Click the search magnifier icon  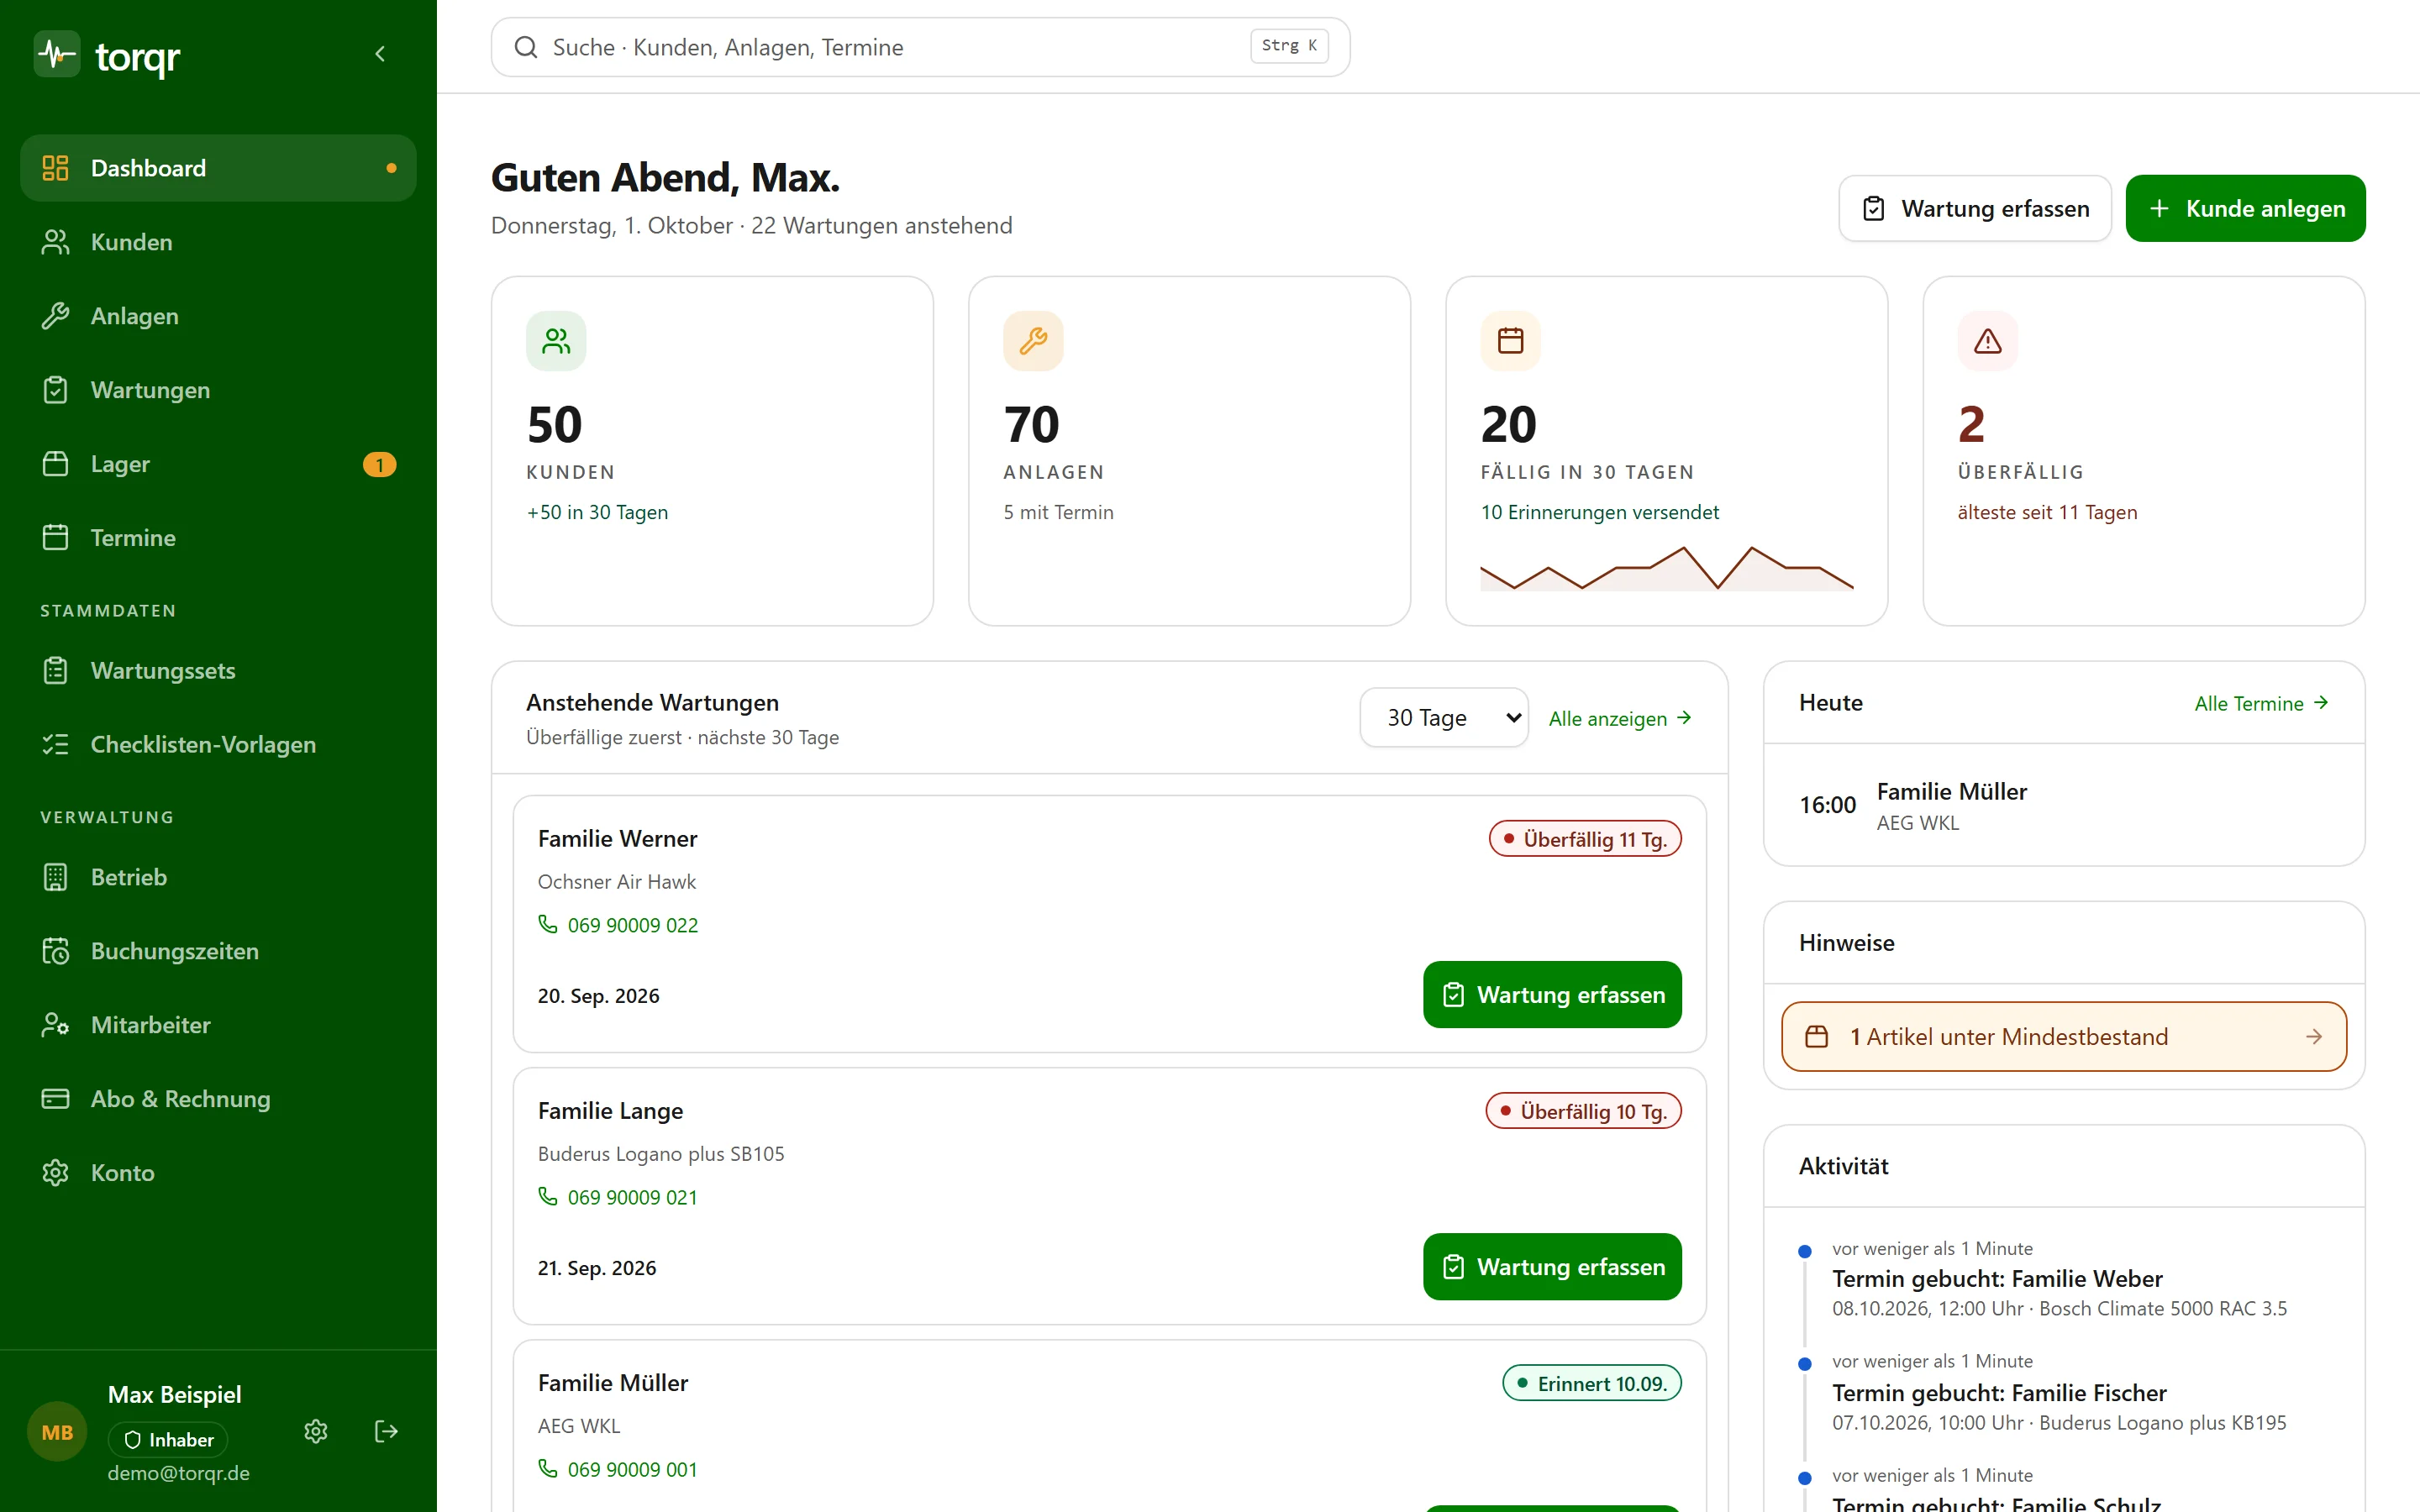[x=526, y=47]
